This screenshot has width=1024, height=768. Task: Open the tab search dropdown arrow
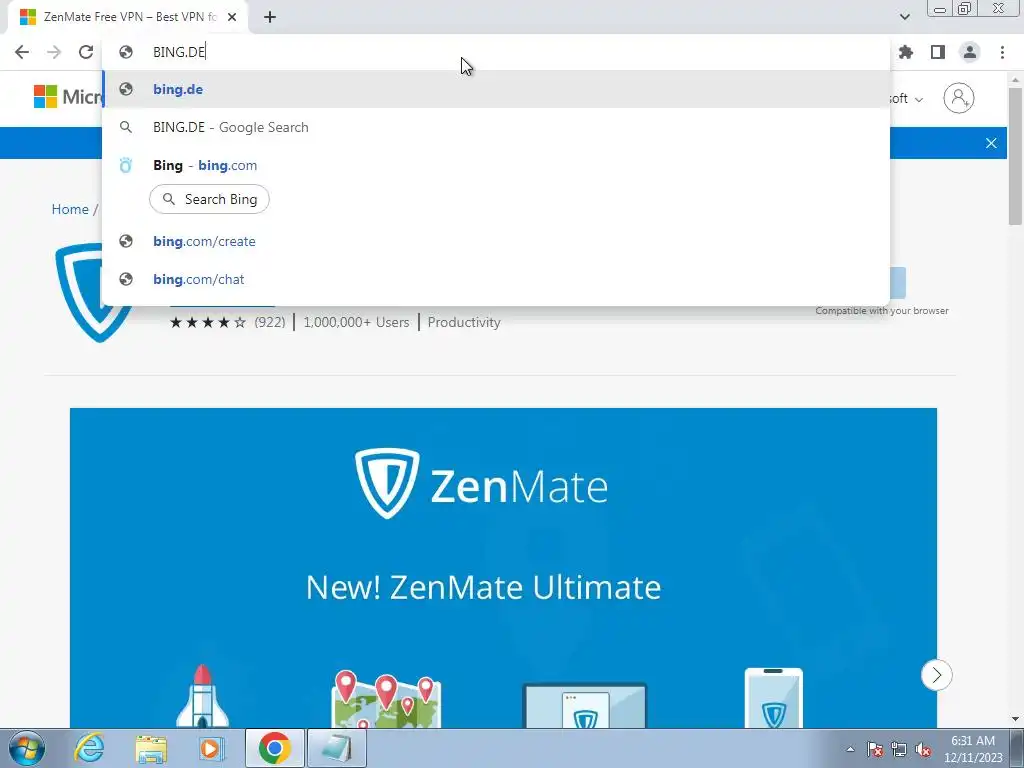click(x=904, y=17)
